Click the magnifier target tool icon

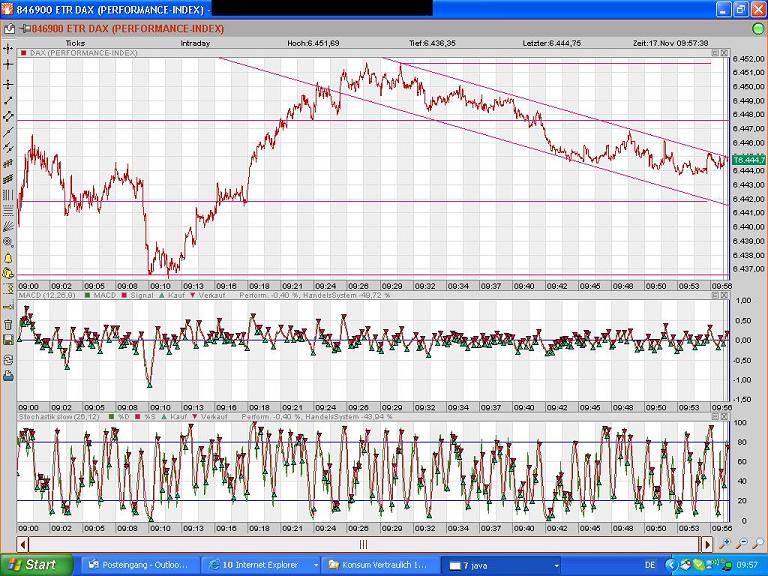[x=8, y=242]
